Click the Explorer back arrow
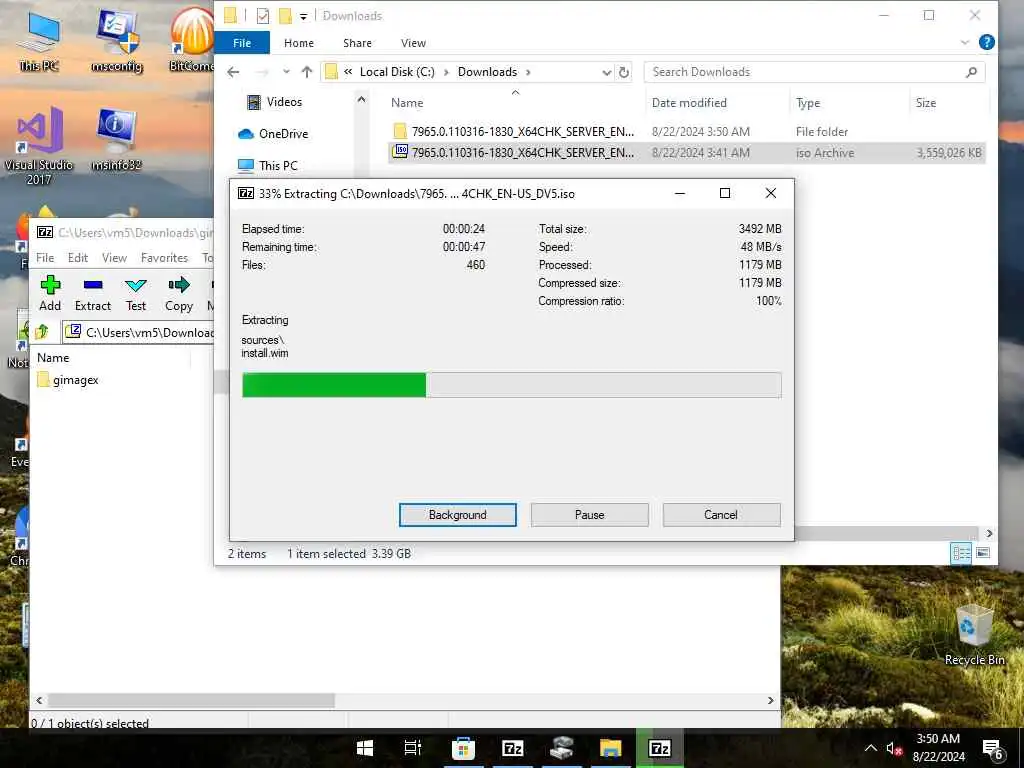This screenshot has width=1024, height=768. (233, 72)
